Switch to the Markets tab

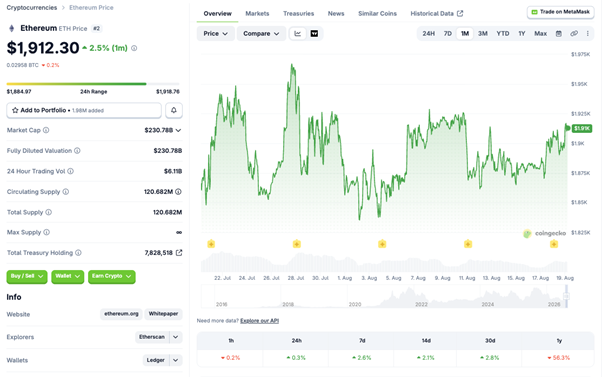[x=257, y=13]
